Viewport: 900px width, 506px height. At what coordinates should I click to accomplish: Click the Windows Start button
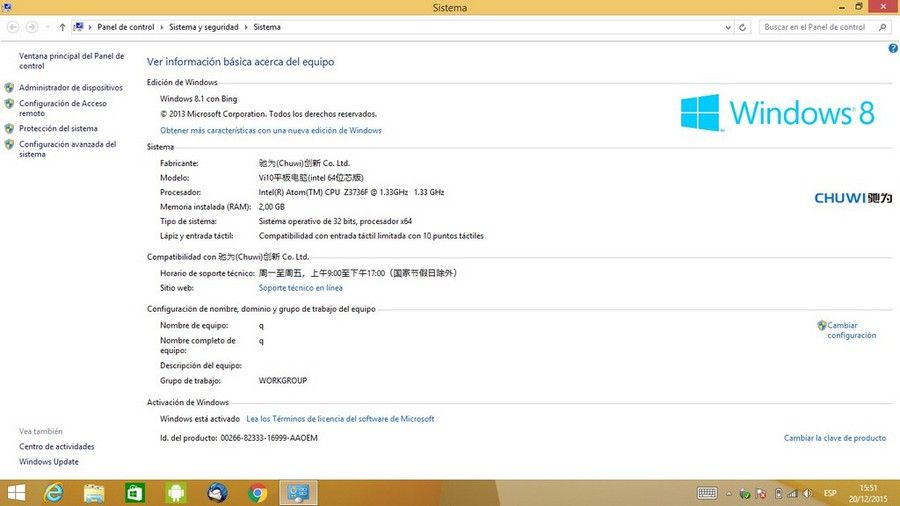pyautogui.click(x=16, y=493)
